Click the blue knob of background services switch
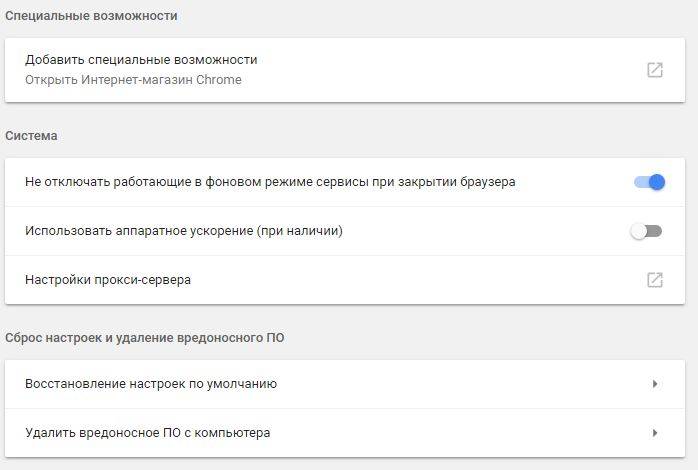Screen dimensions: 698x470 [657, 182]
